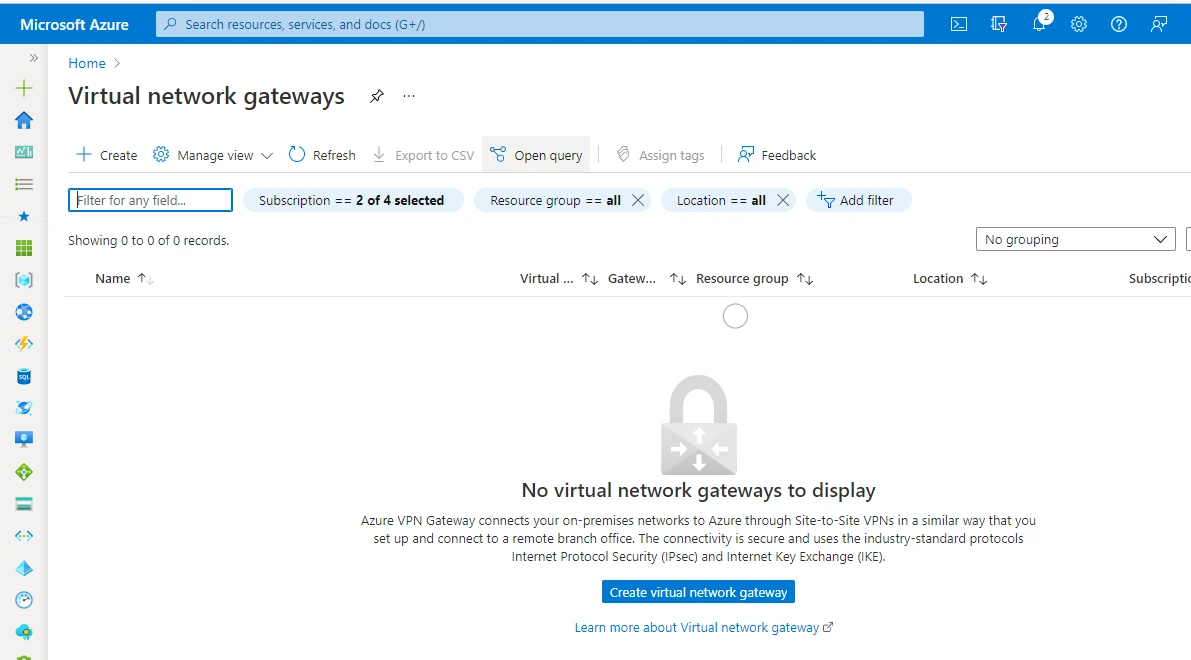Screen dimensions: 1191x660
Task: Refresh the gateway list
Action: point(322,154)
